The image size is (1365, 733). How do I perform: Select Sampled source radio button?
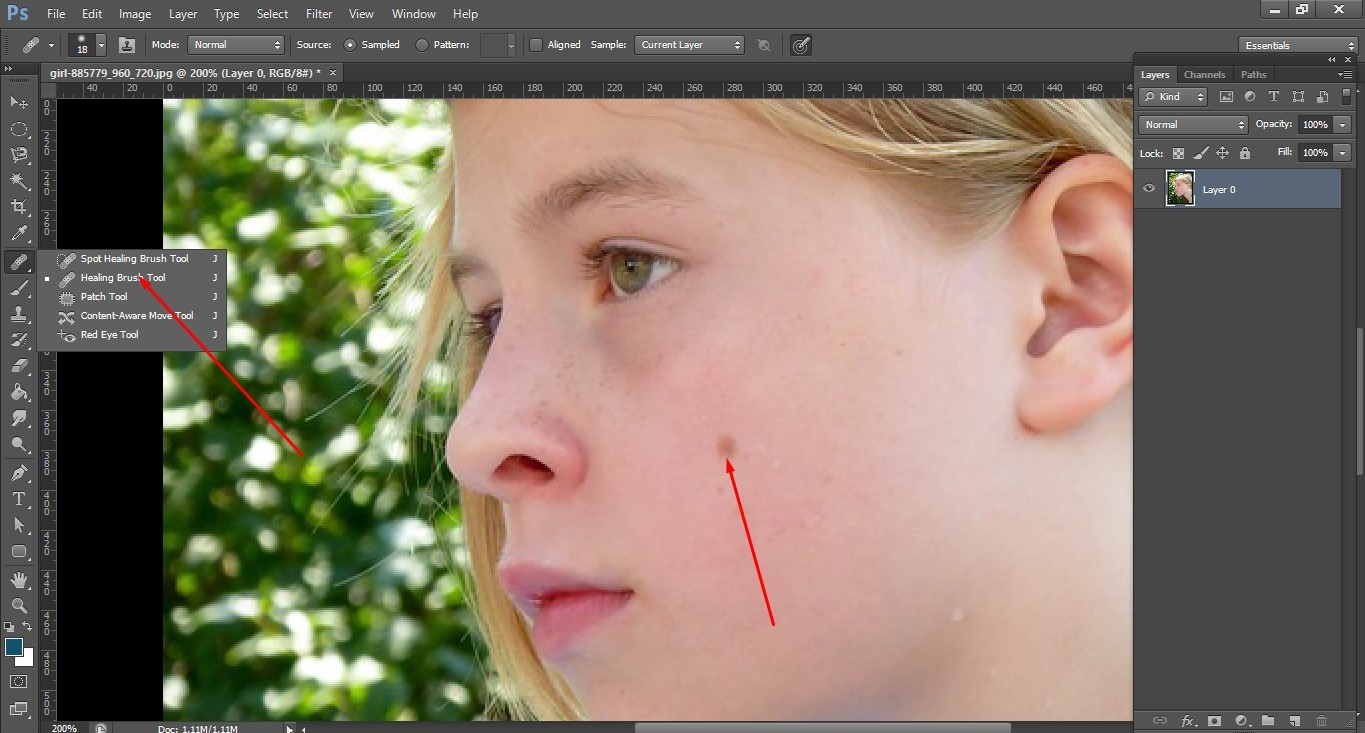pyautogui.click(x=350, y=45)
